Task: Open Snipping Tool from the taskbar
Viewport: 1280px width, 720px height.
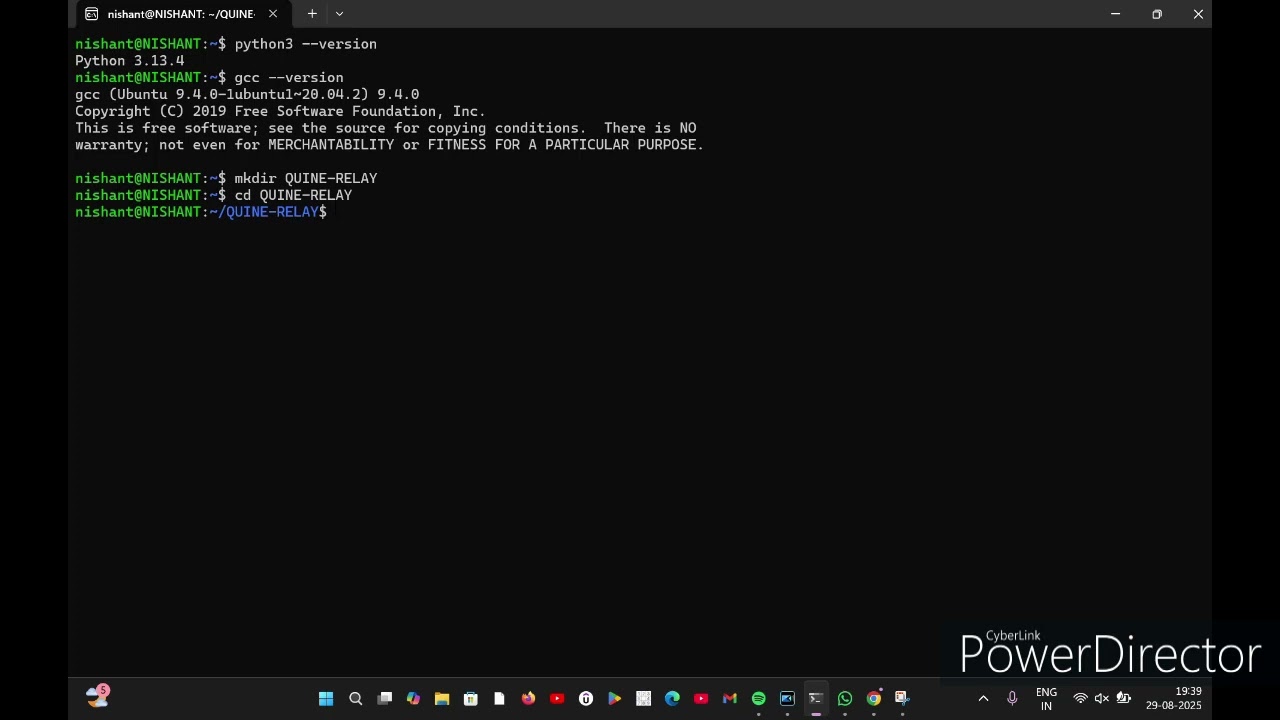Action: (x=902, y=698)
